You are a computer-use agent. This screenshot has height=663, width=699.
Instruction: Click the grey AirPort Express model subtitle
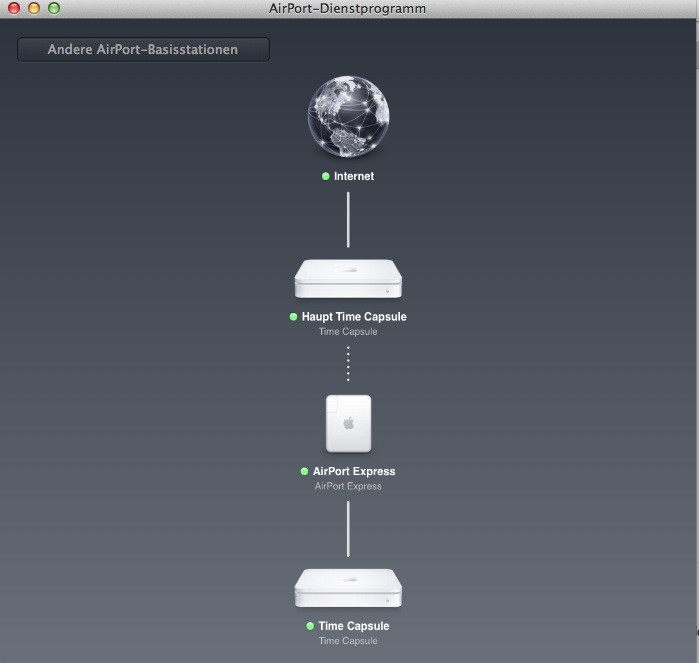click(348, 486)
